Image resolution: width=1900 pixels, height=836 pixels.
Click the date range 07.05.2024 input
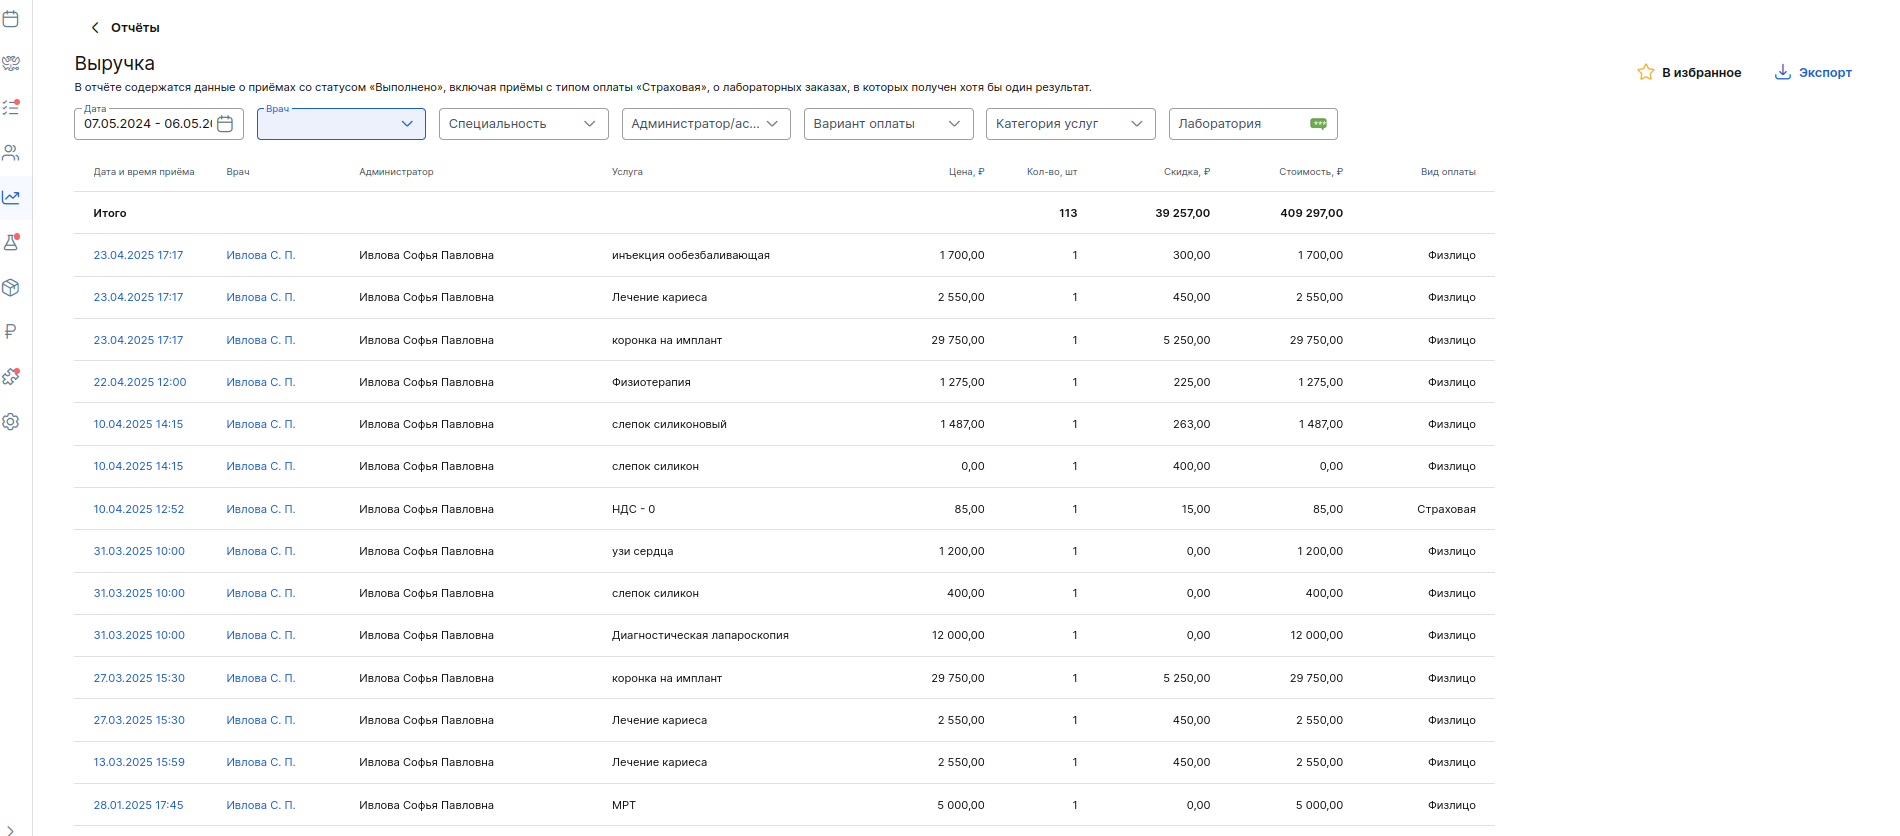coord(148,124)
